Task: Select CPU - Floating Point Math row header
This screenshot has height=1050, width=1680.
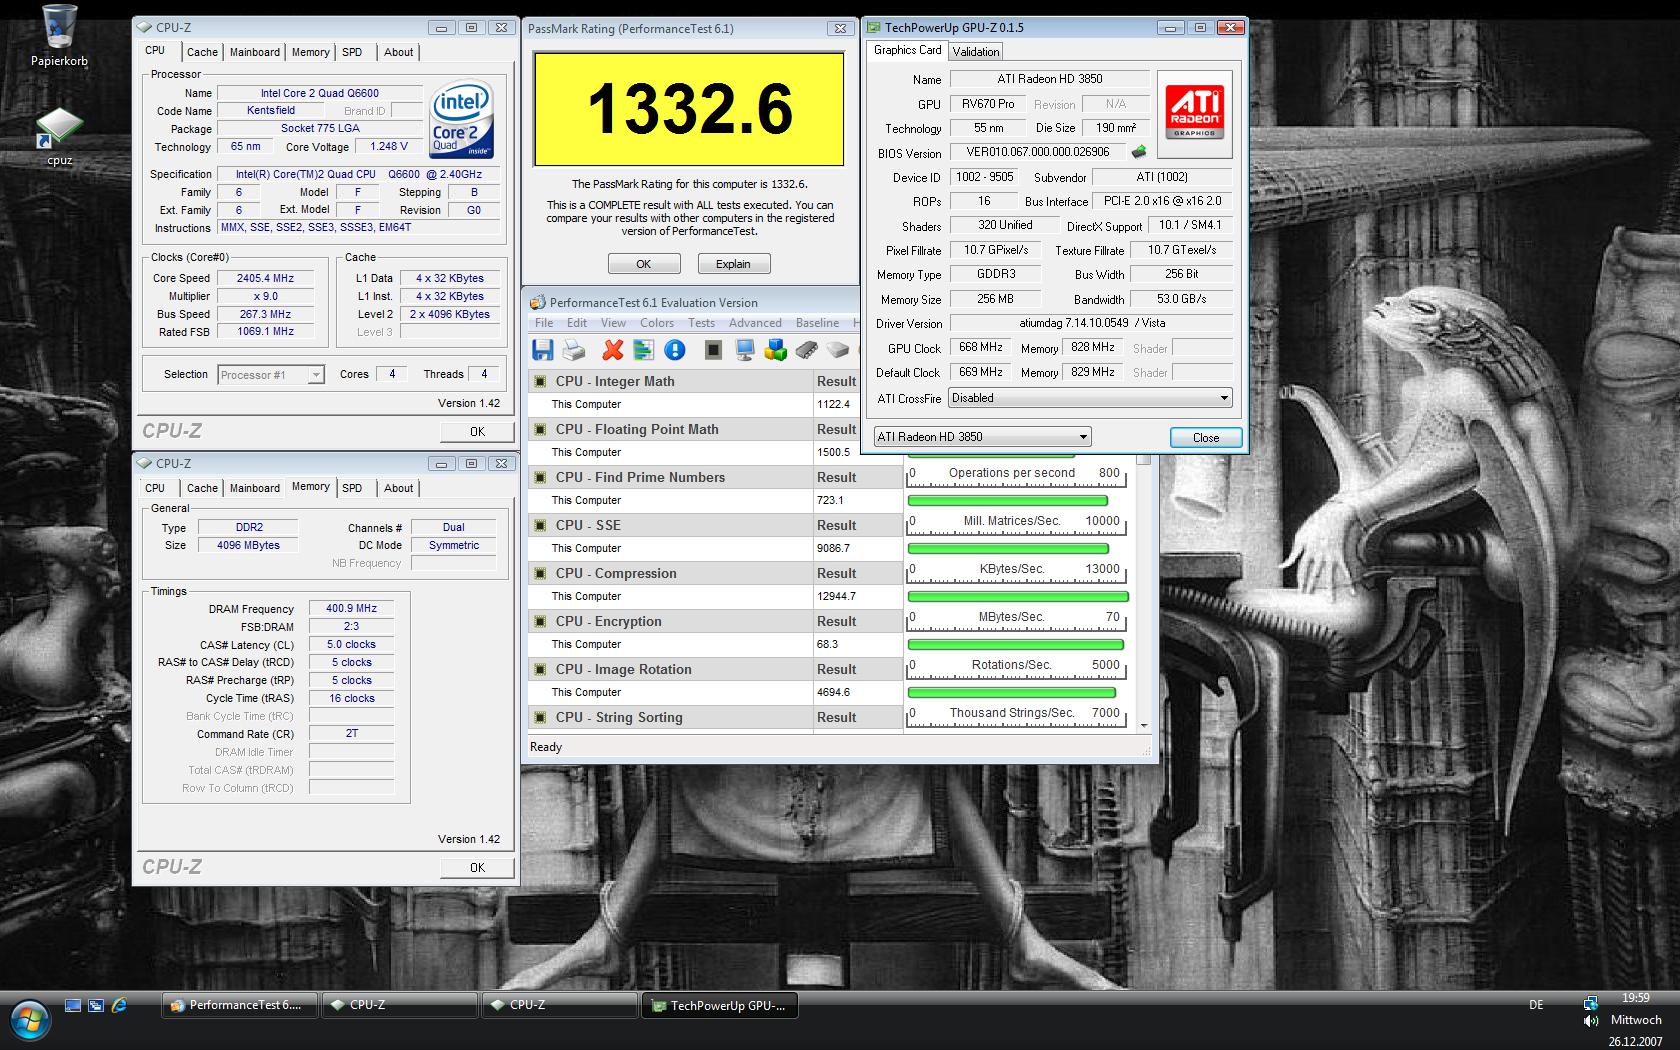Action: [670, 429]
